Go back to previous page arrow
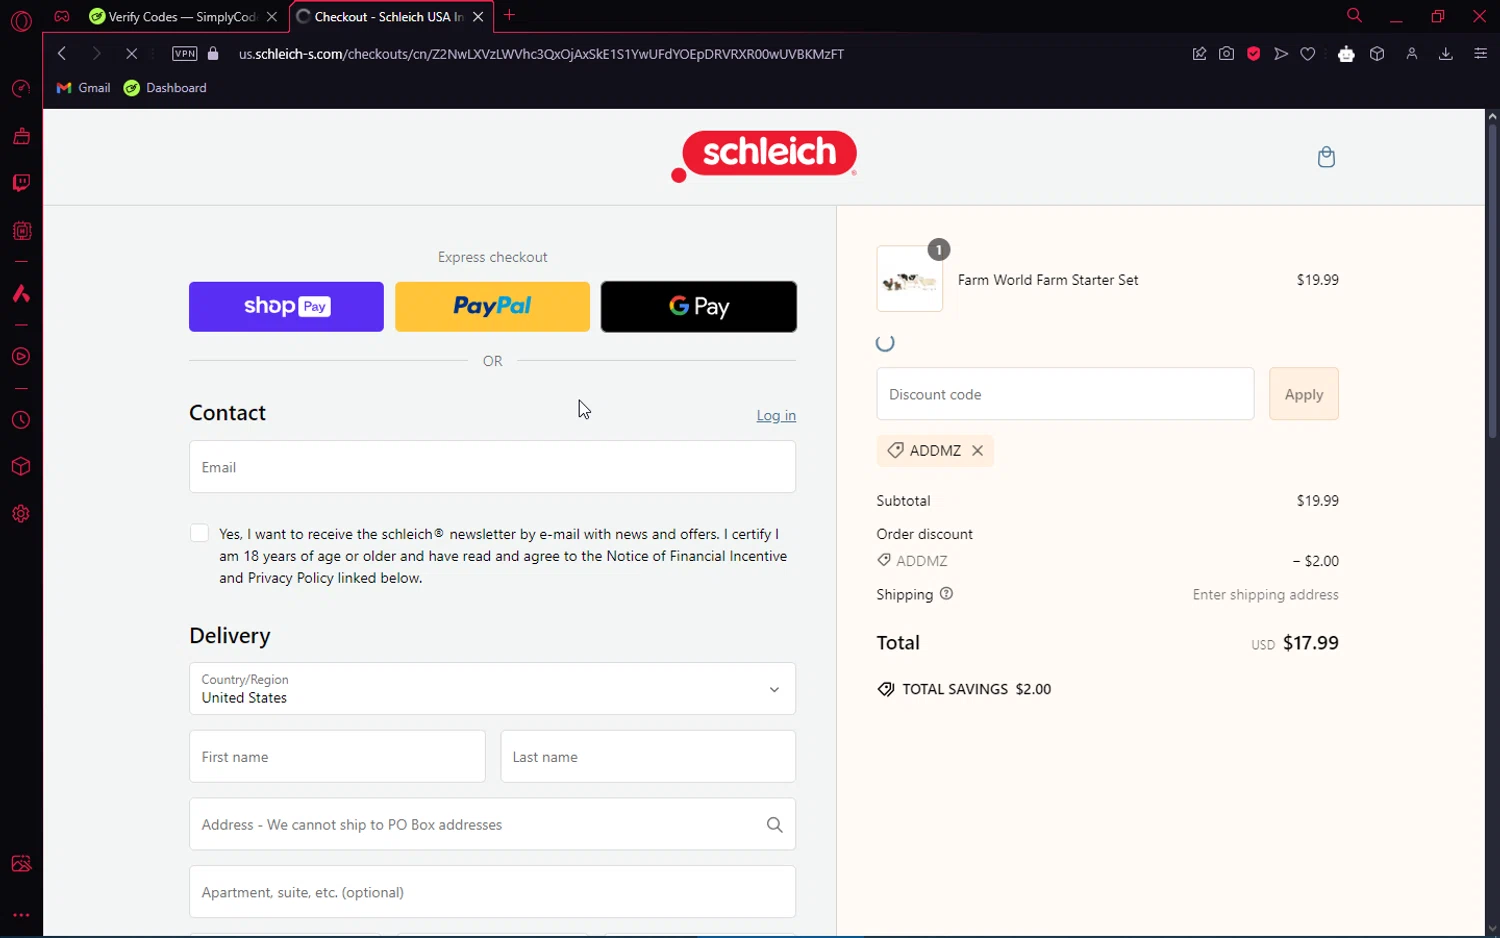 click(62, 54)
